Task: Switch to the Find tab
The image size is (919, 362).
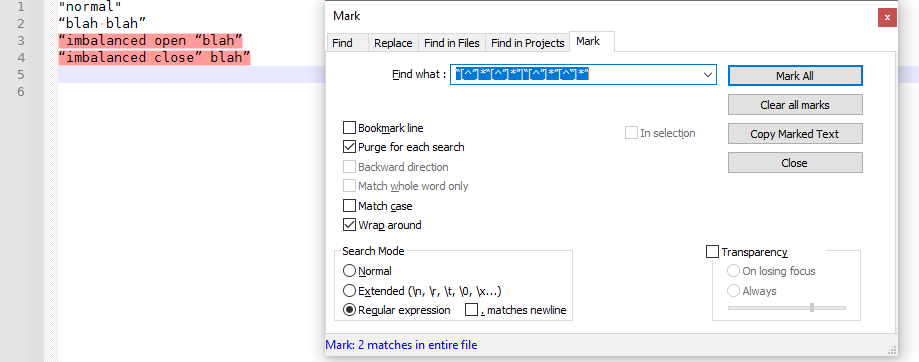Action: [x=342, y=43]
